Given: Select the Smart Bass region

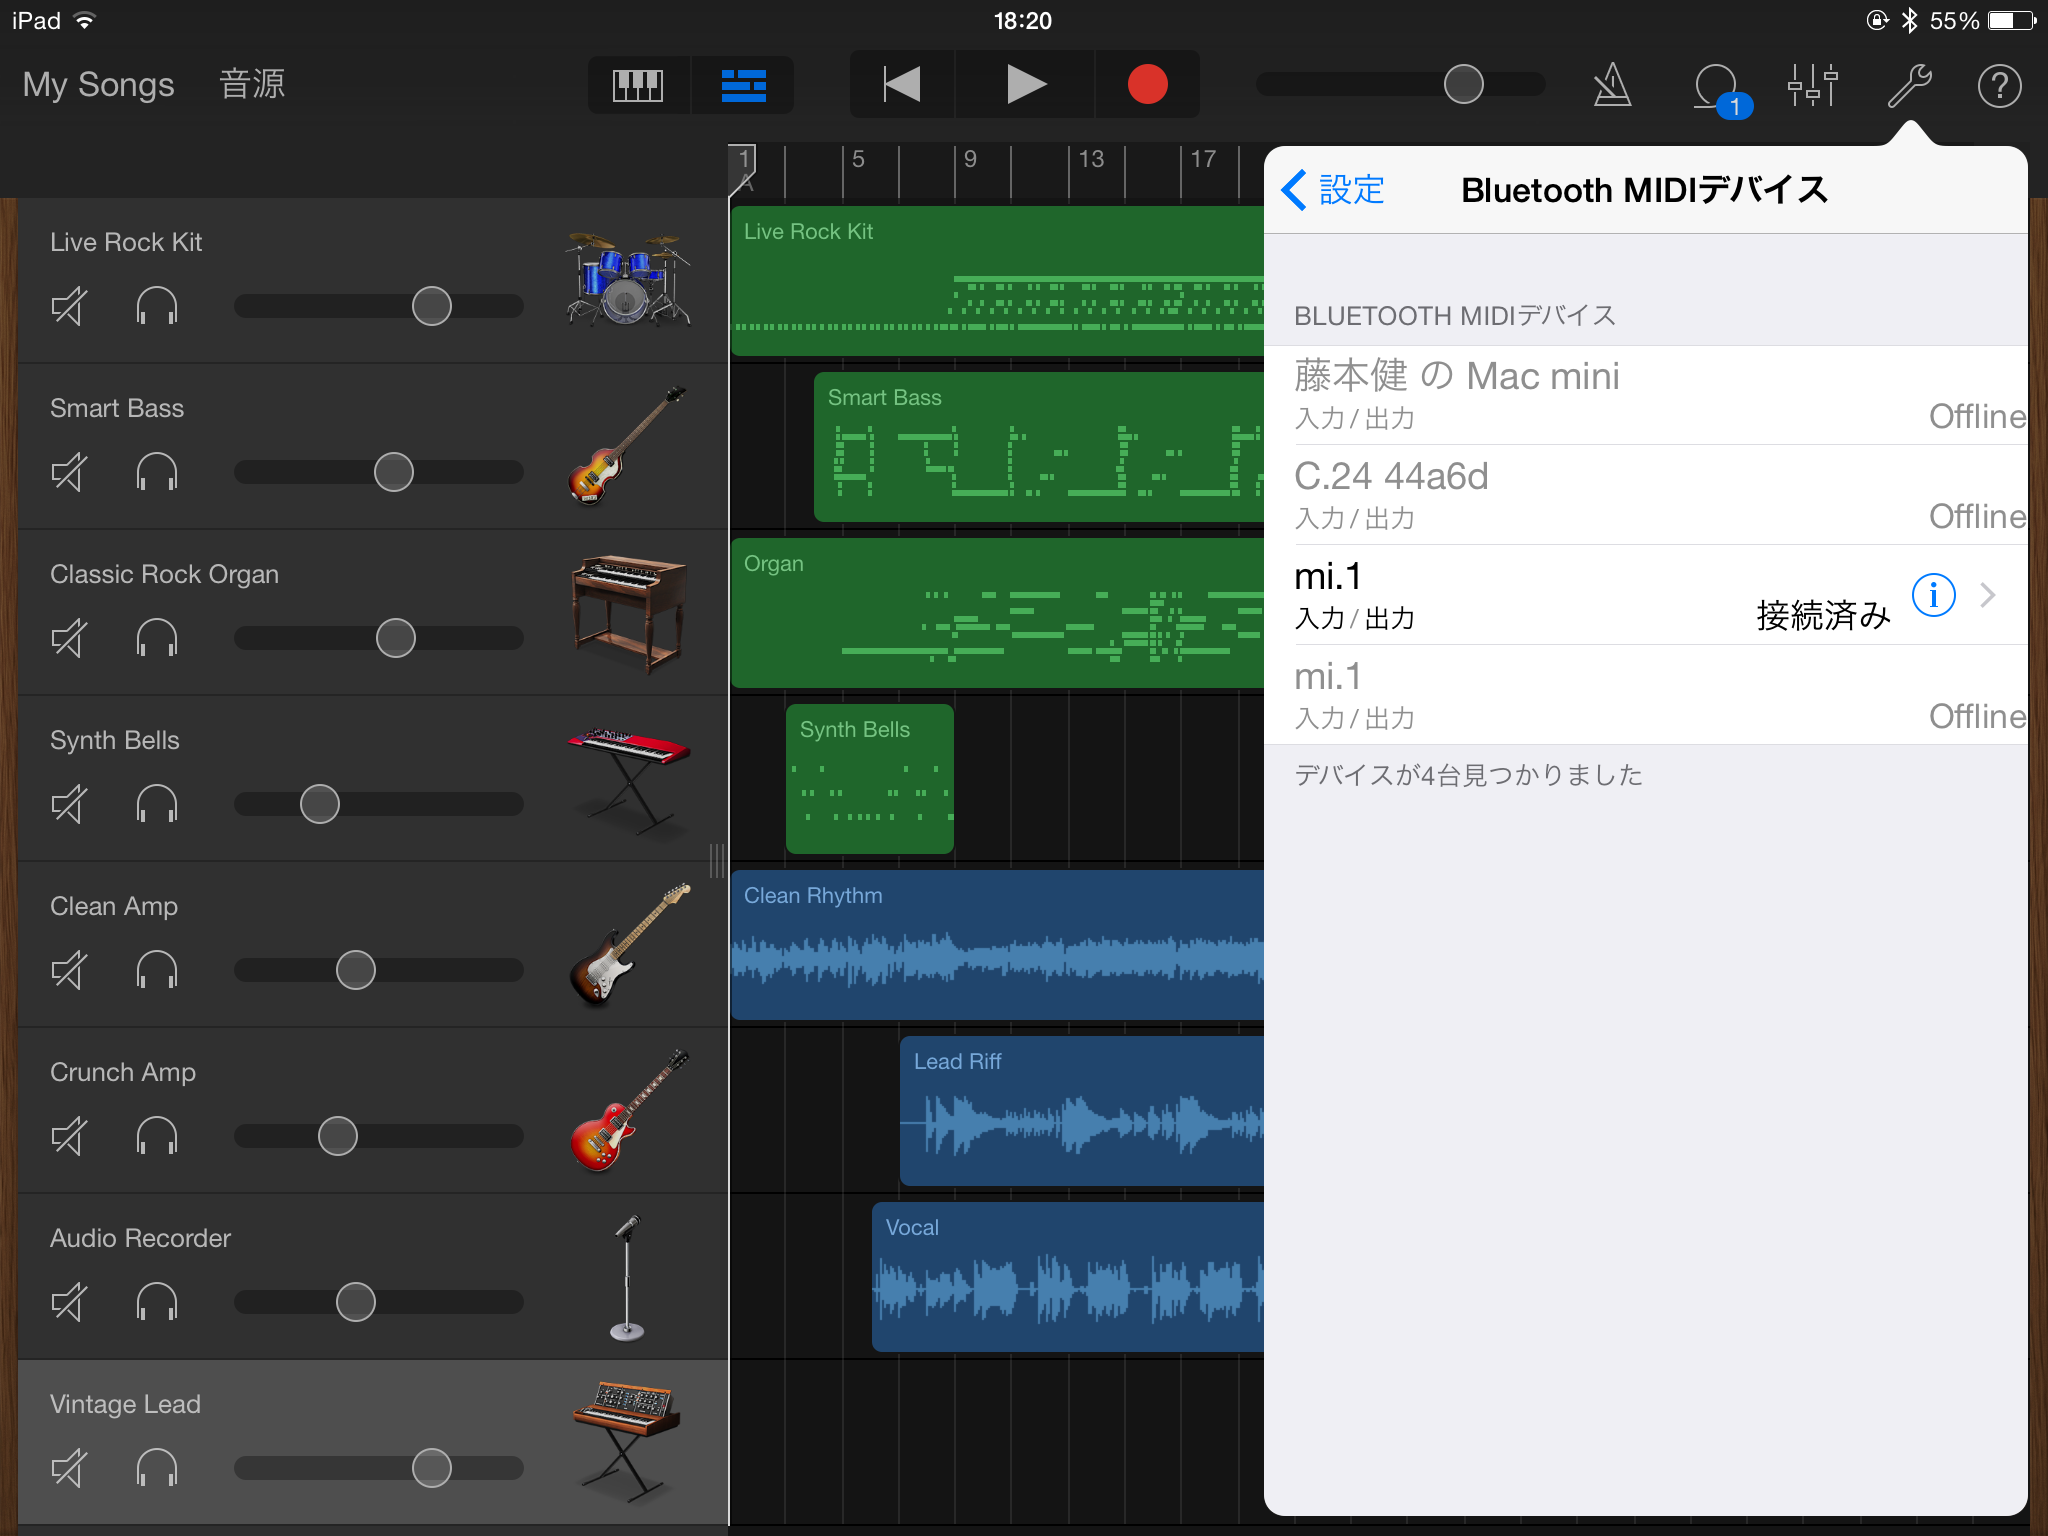Looking at the screenshot, I should (1039, 447).
